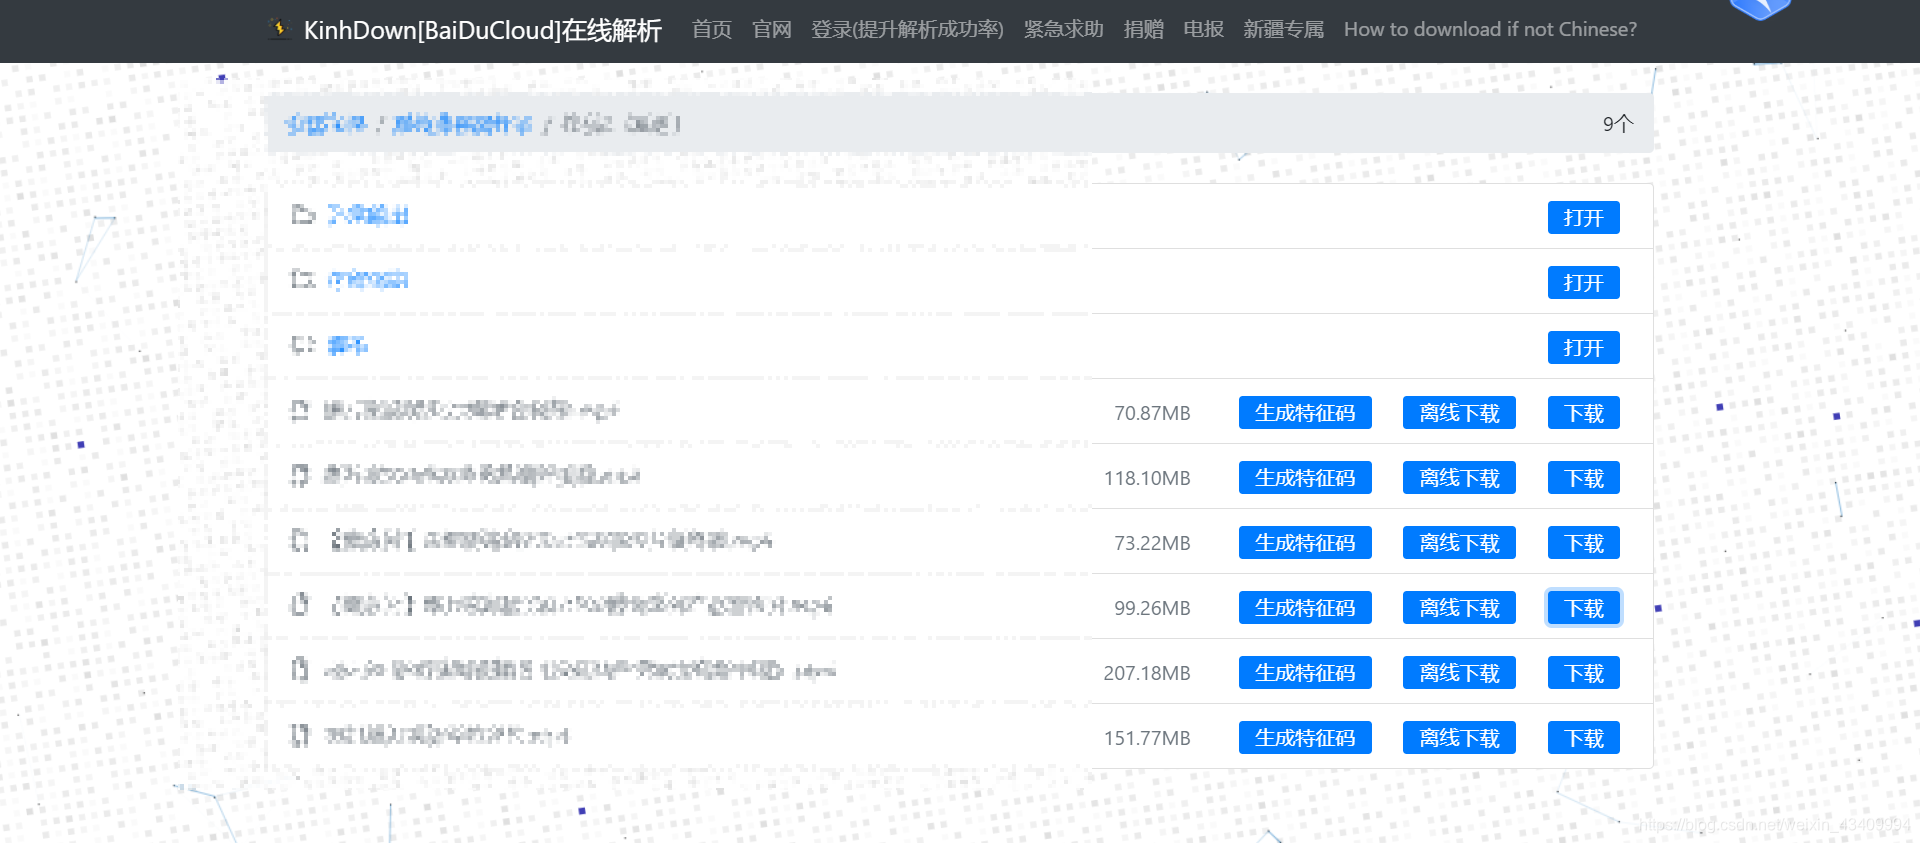Click the 207.18MB size value
The image size is (1920, 843).
click(x=1147, y=673)
